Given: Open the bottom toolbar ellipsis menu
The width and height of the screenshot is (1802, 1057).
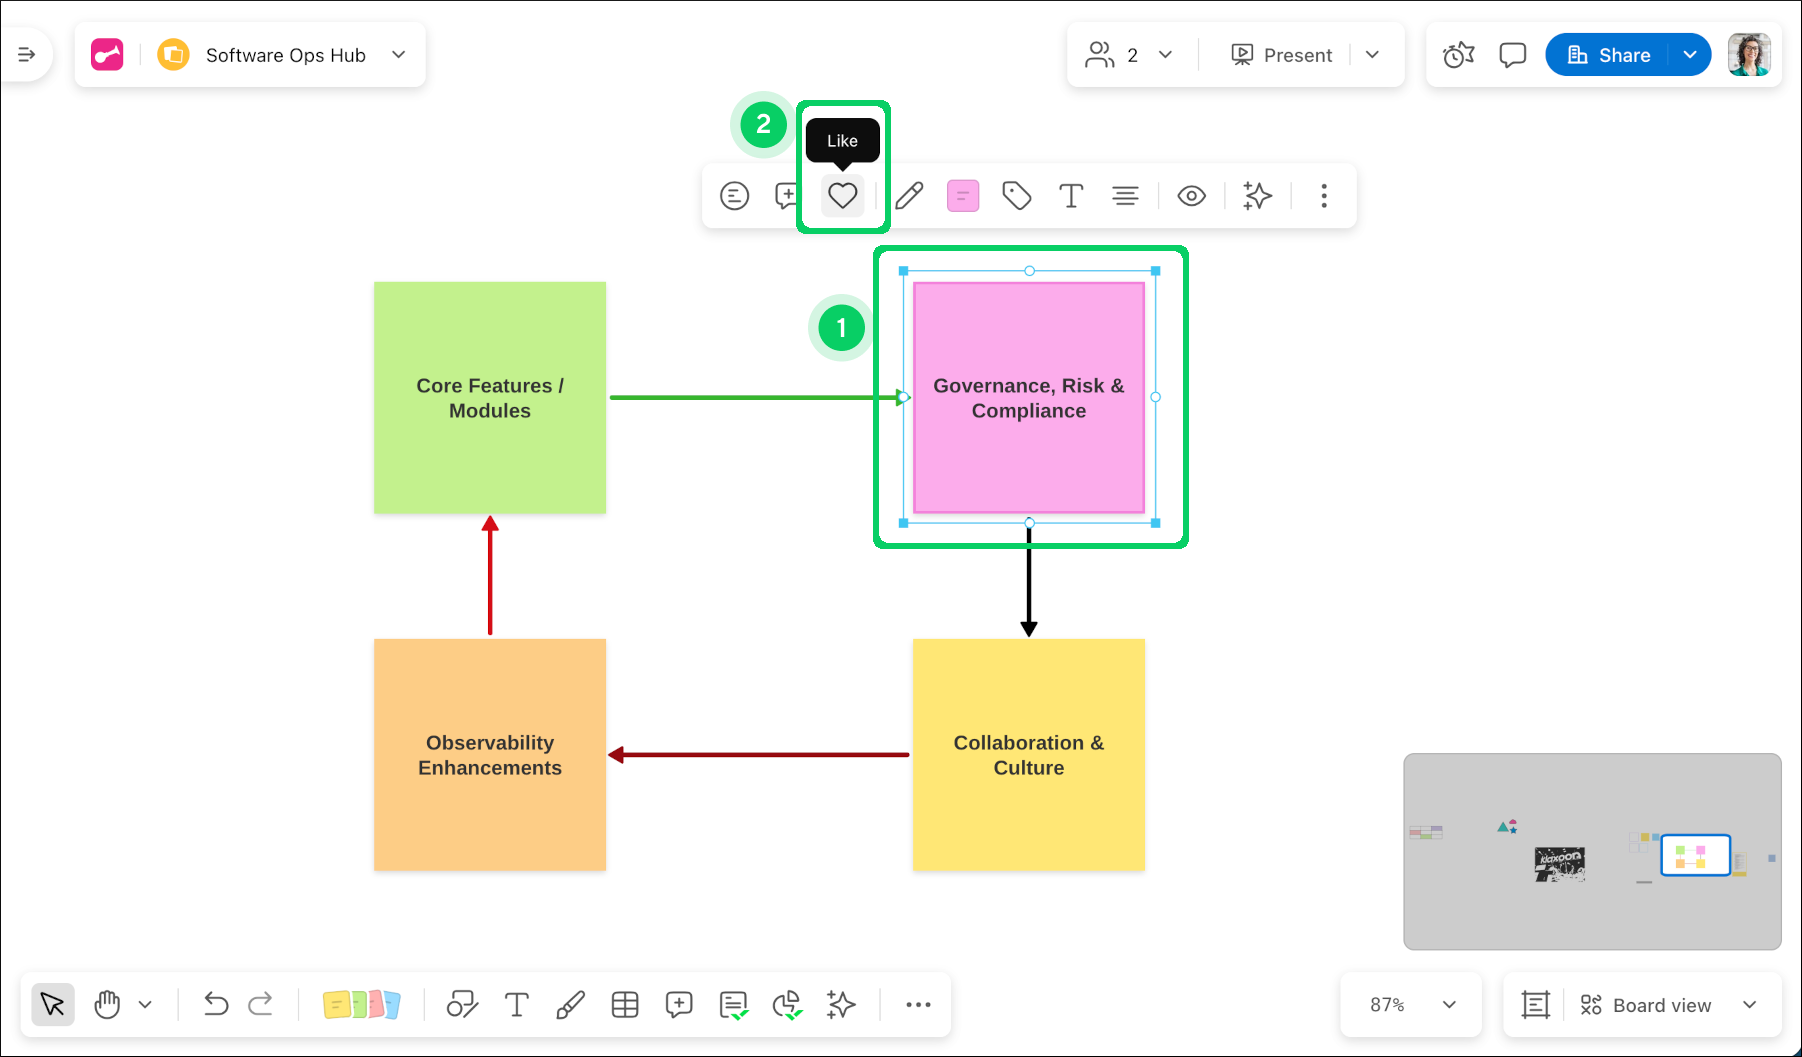Looking at the screenshot, I should pyautogui.click(x=918, y=1005).
